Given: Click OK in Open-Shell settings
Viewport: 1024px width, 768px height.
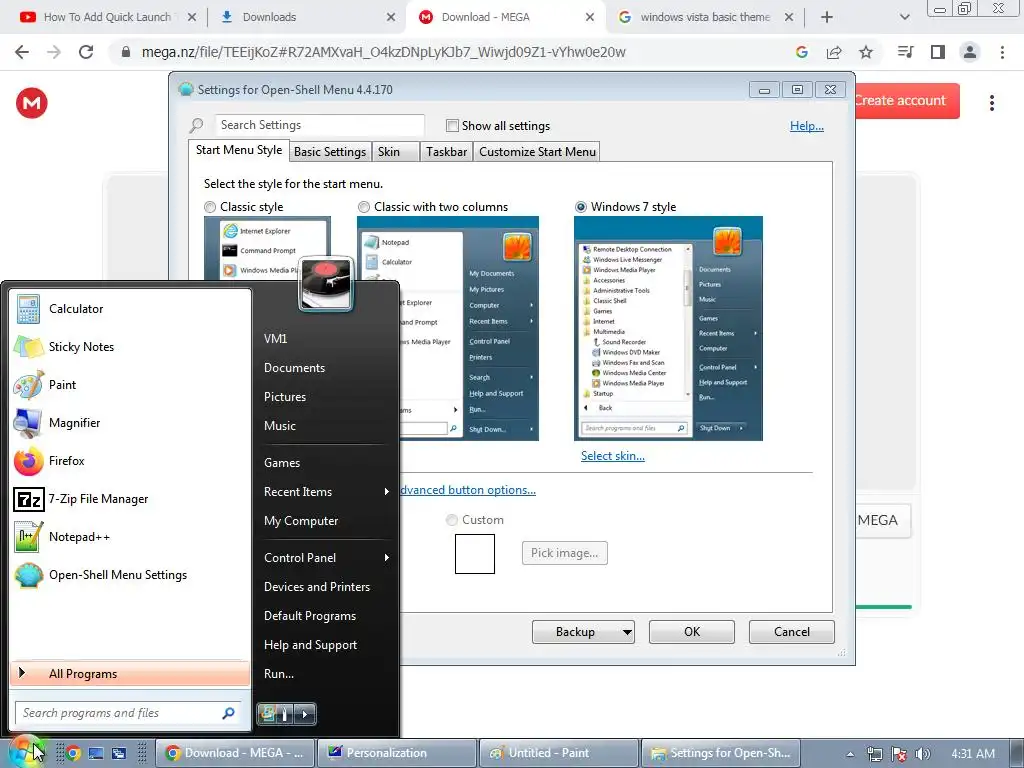Looking at the screenshot, I should coord(692,632).
